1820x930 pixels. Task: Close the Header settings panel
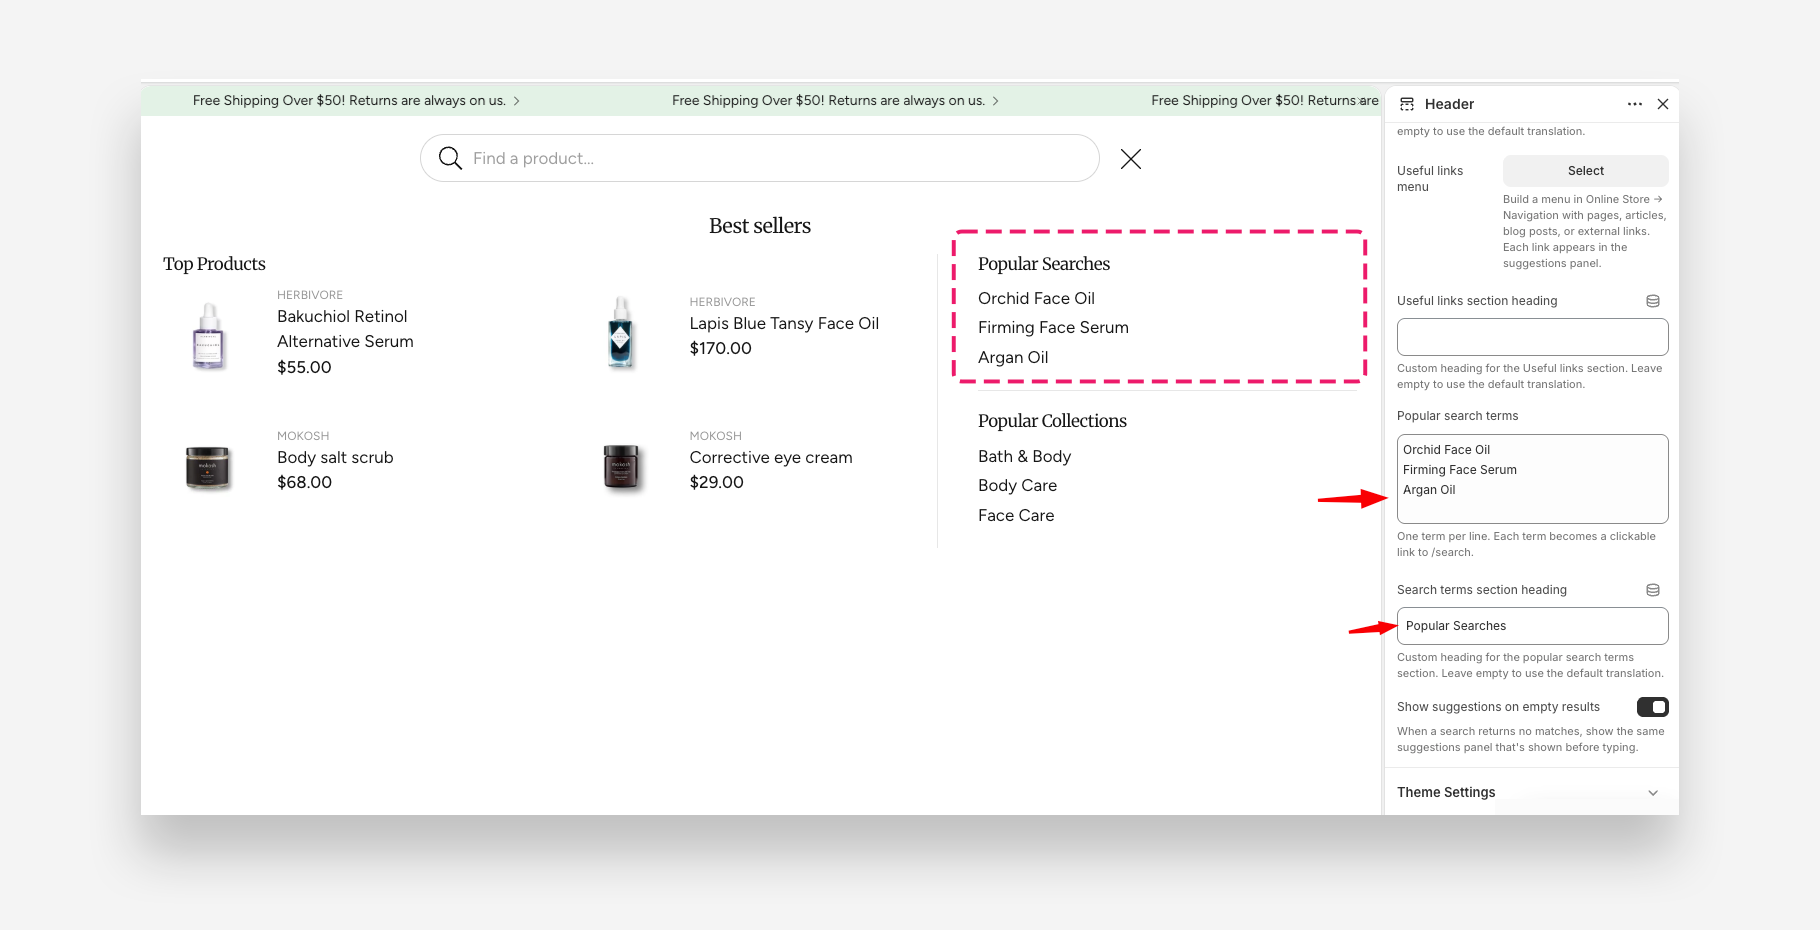1663,104
